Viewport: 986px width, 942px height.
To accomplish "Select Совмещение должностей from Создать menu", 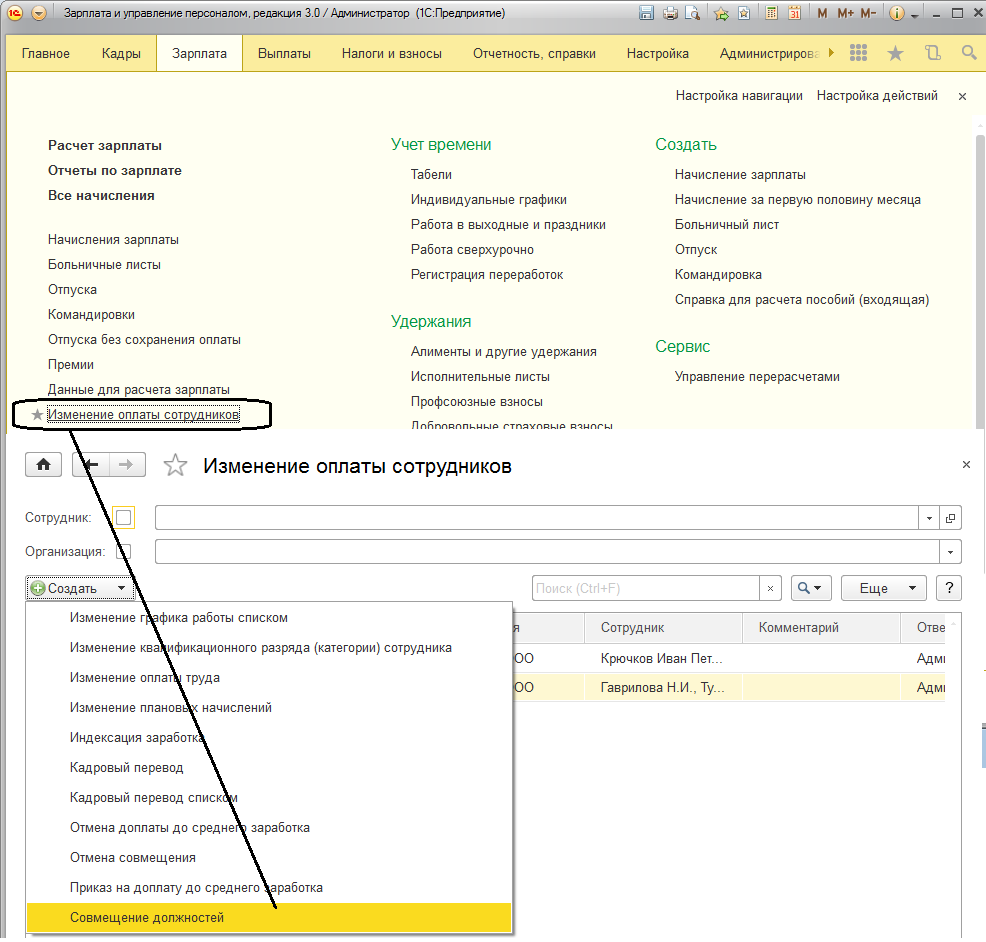I will tap(147, 917).
